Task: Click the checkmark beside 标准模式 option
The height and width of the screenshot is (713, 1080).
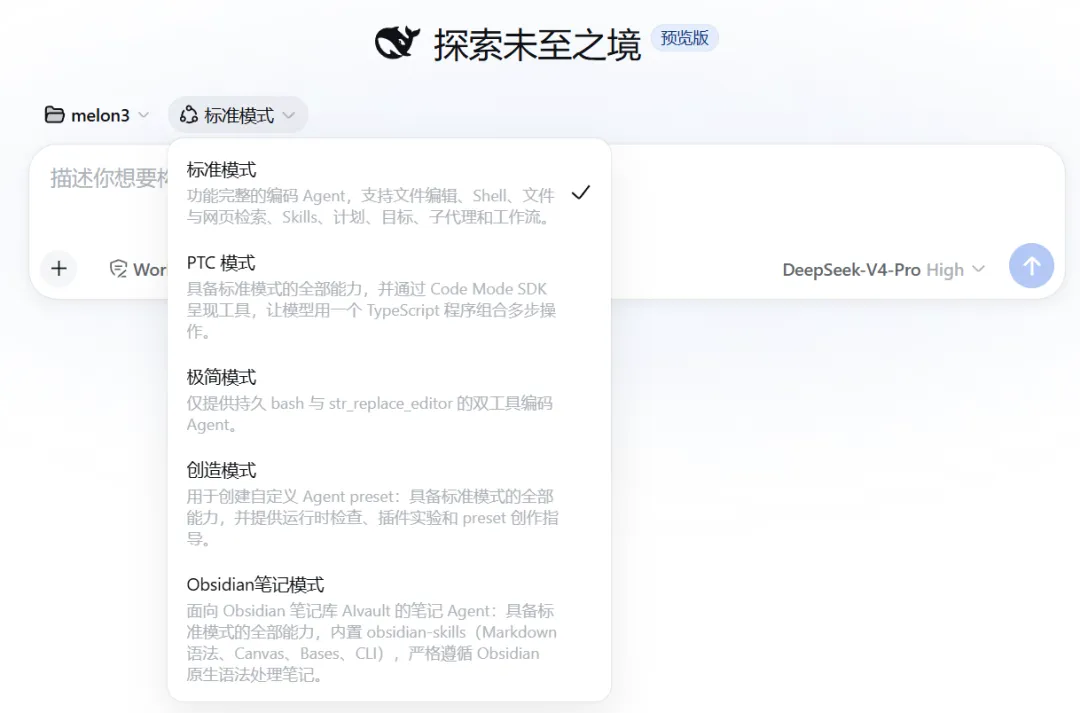Action: [581, 193]
